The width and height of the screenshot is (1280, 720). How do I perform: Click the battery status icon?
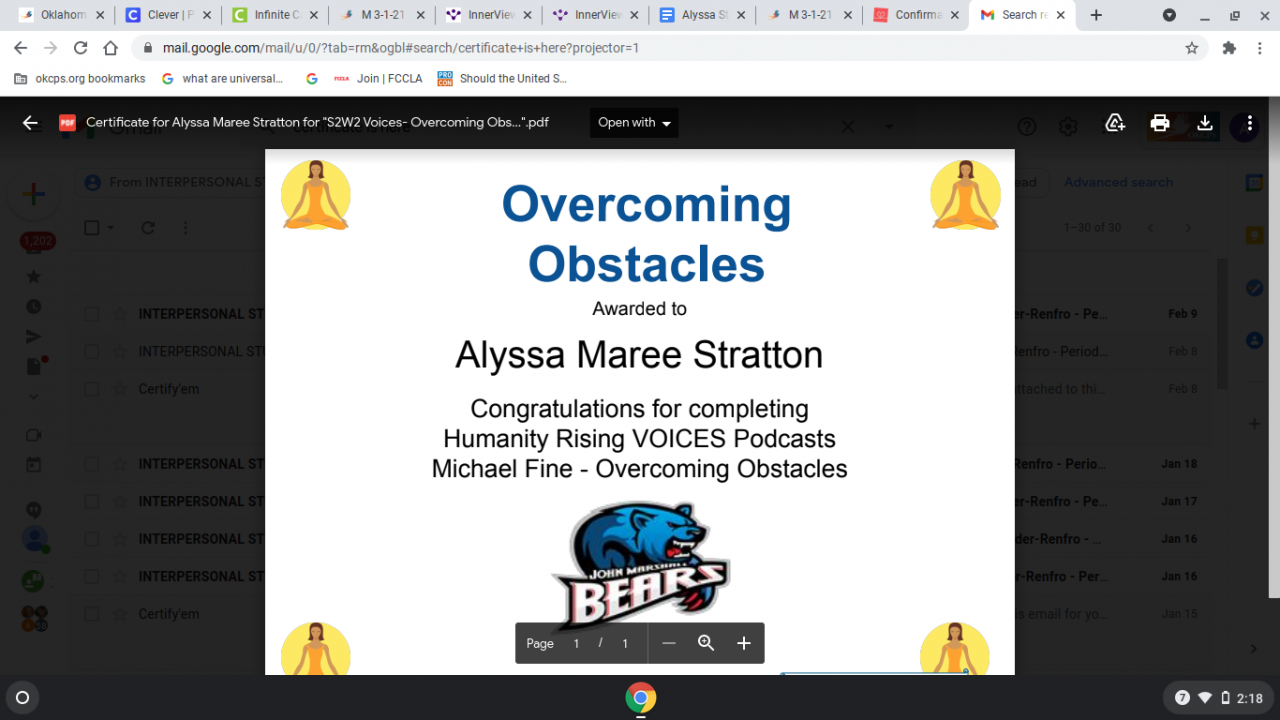pyautogui.click(x=1226, y=698)
